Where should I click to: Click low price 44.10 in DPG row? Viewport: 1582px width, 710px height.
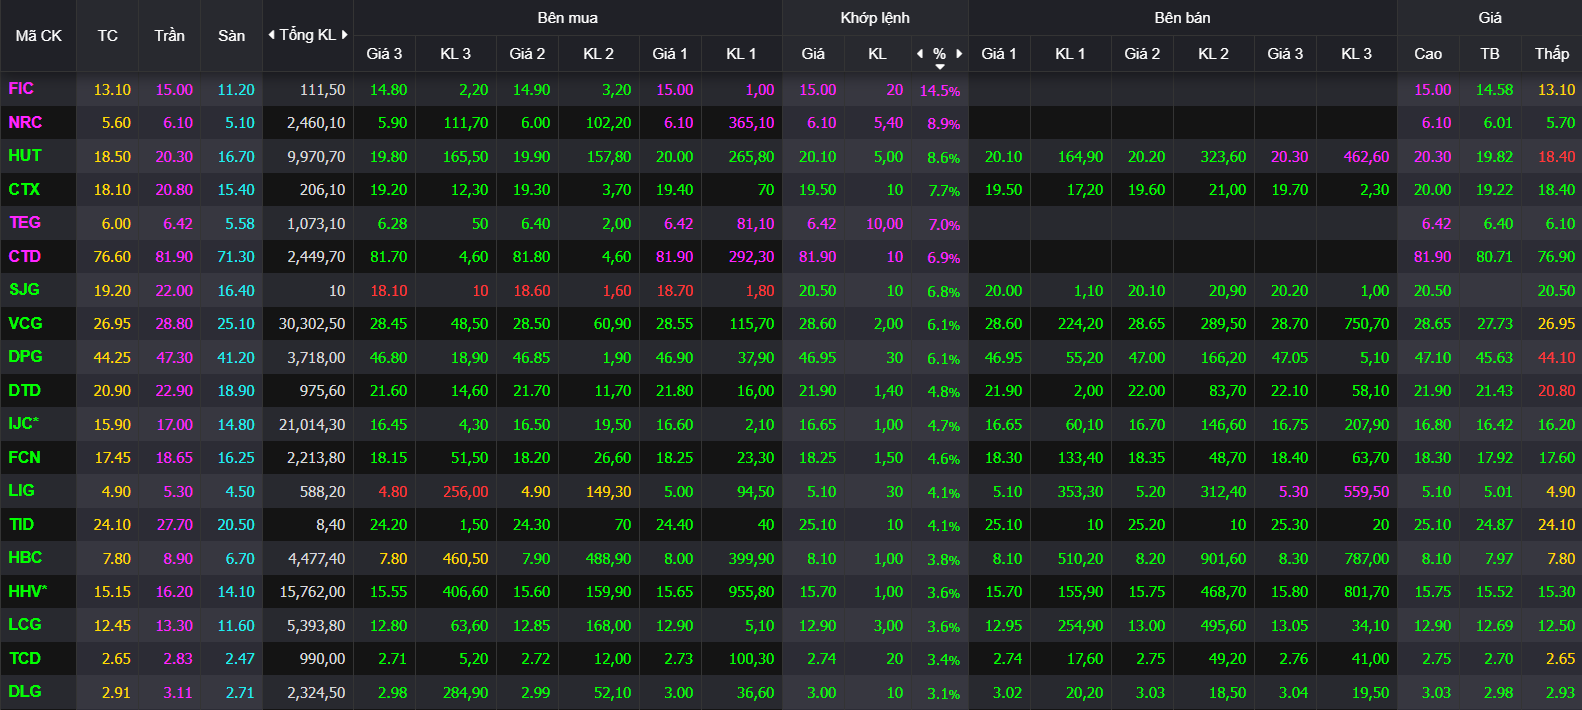click(x=1556, y=358)
